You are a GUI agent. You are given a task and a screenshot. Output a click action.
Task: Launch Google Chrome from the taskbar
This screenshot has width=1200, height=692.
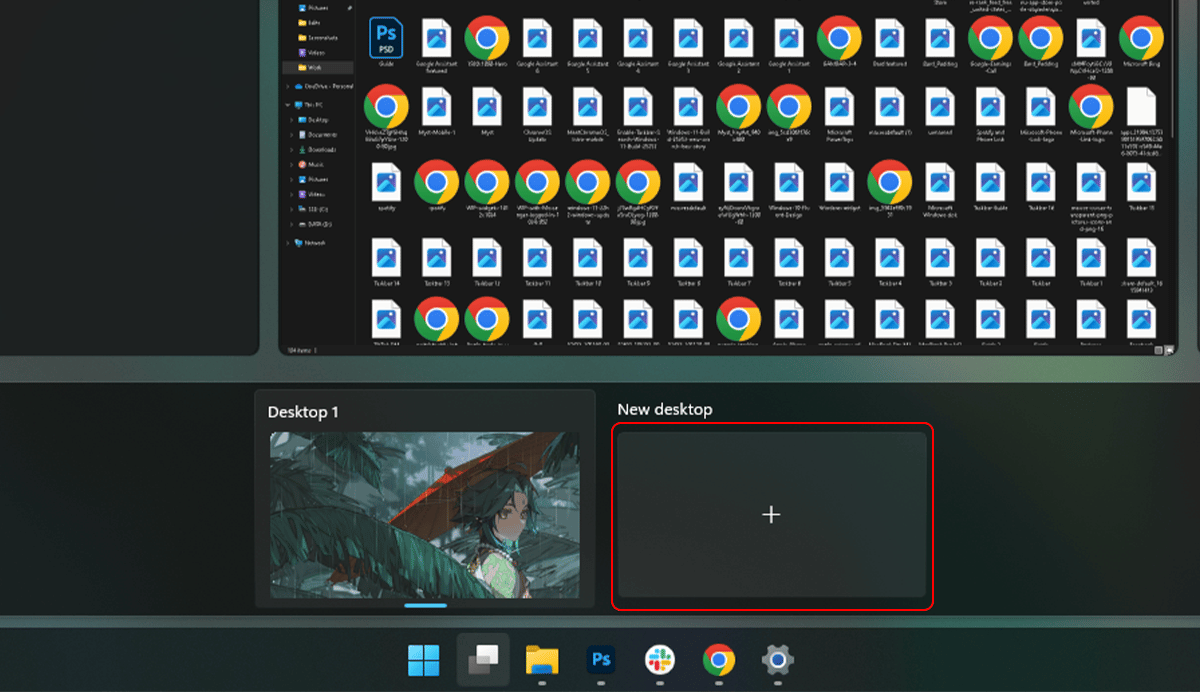click(x=719, y=660)
